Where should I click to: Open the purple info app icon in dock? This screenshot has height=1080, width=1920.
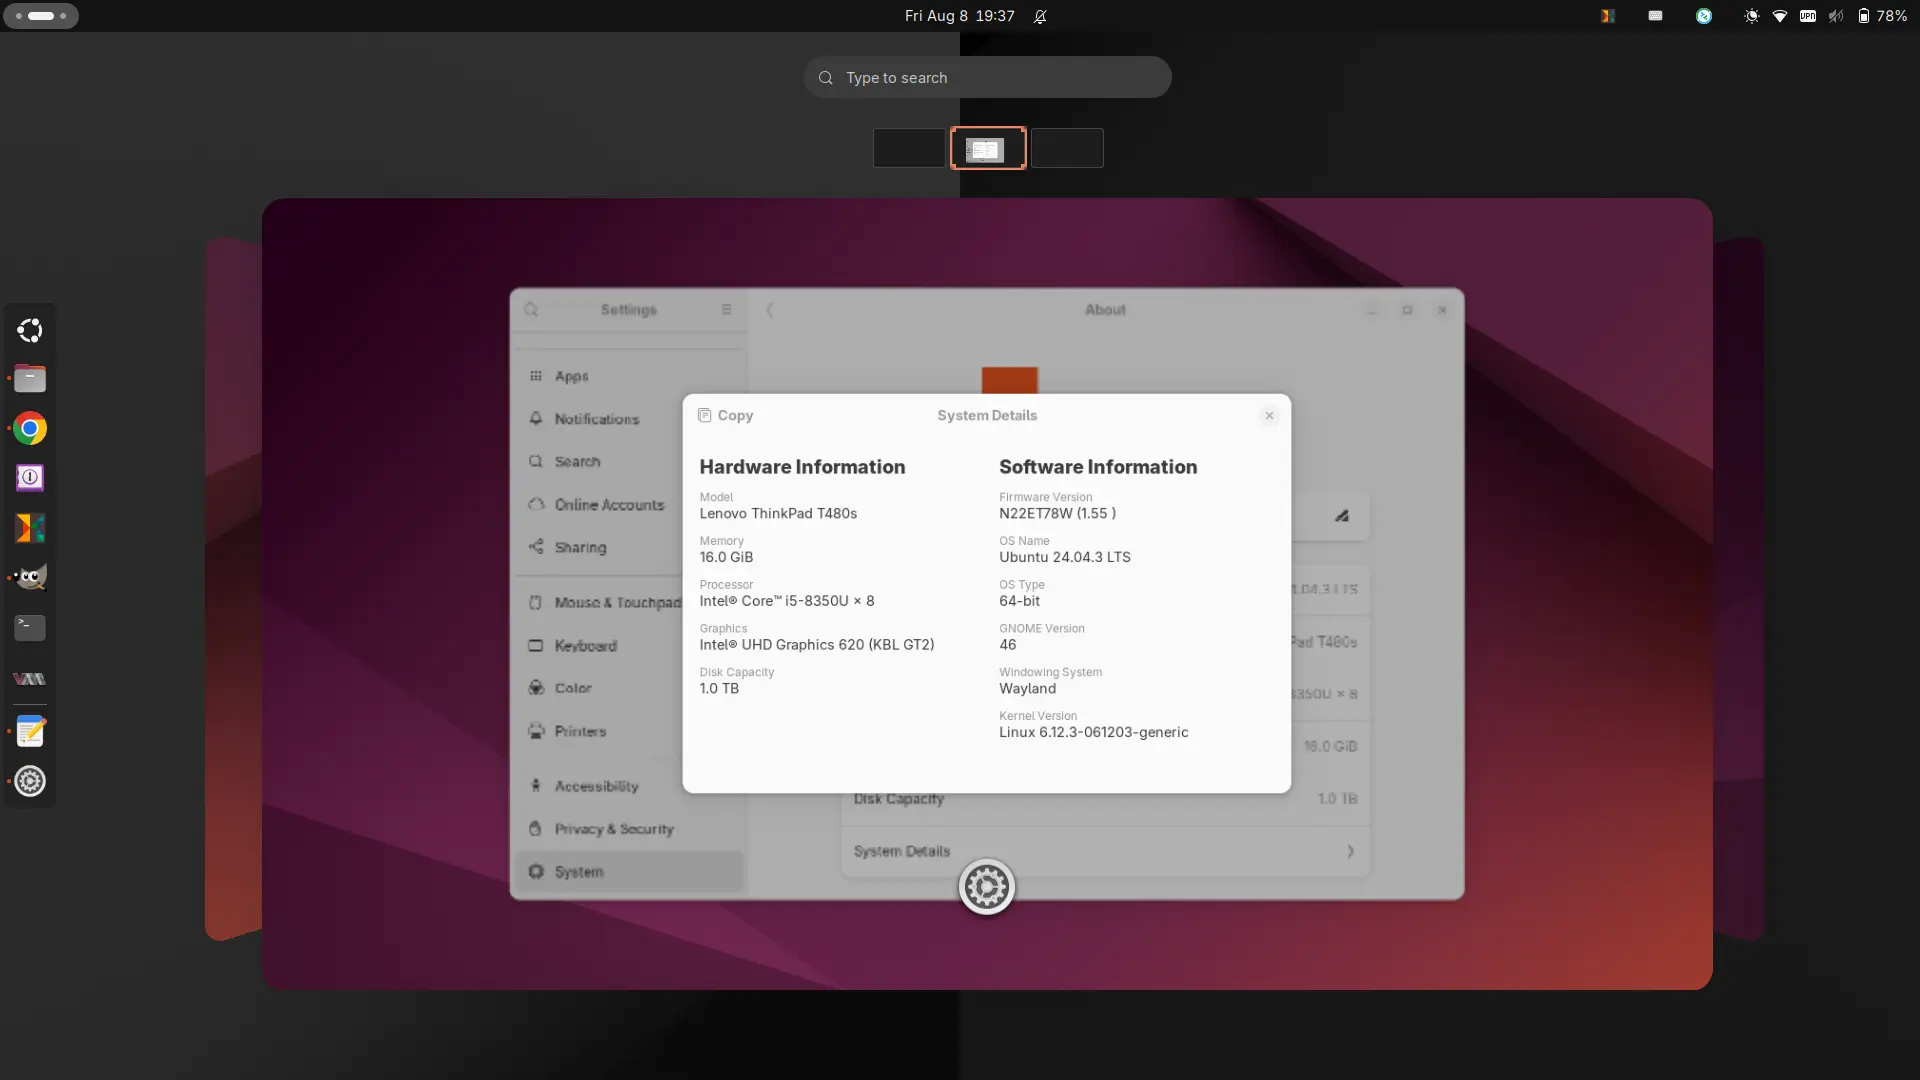pos(30,478)
